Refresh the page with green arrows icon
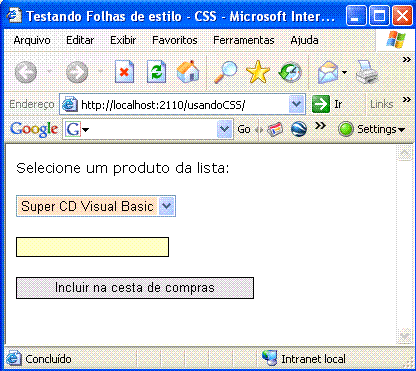The height and width of the screenshot is (371, 416). coord(156,71)
